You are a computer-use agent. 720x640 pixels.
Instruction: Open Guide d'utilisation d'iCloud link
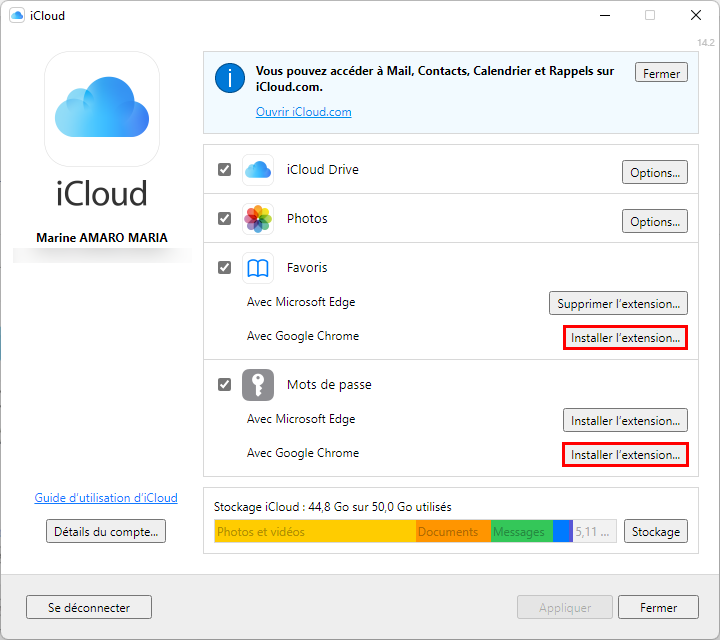coord(106,498)
